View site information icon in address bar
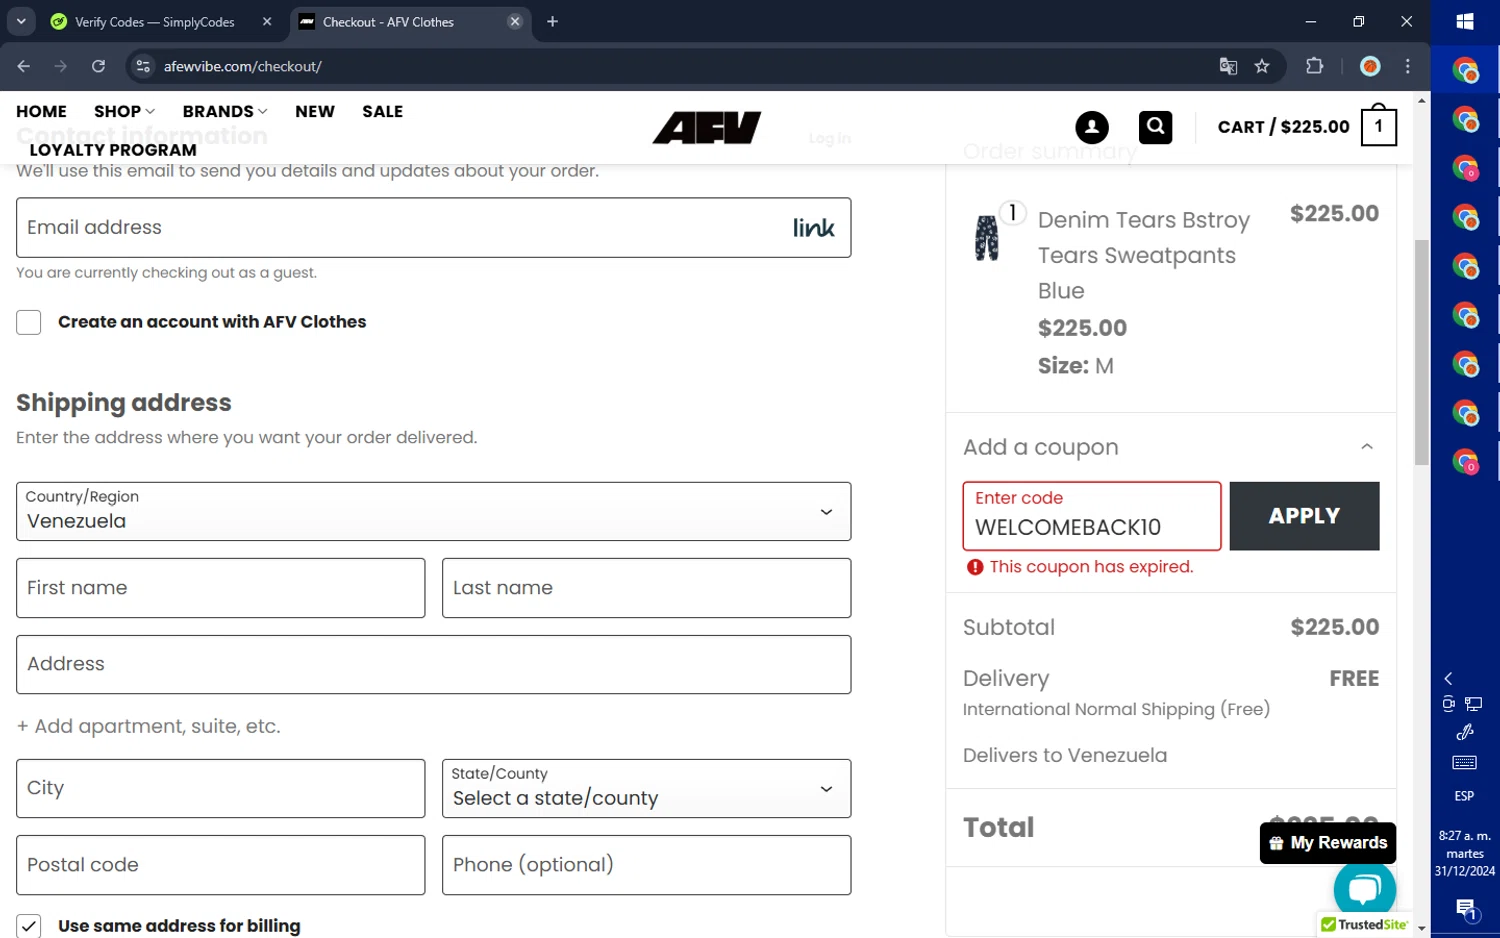The width and height of the screenshot is (1500, 938). click(143, 66)
